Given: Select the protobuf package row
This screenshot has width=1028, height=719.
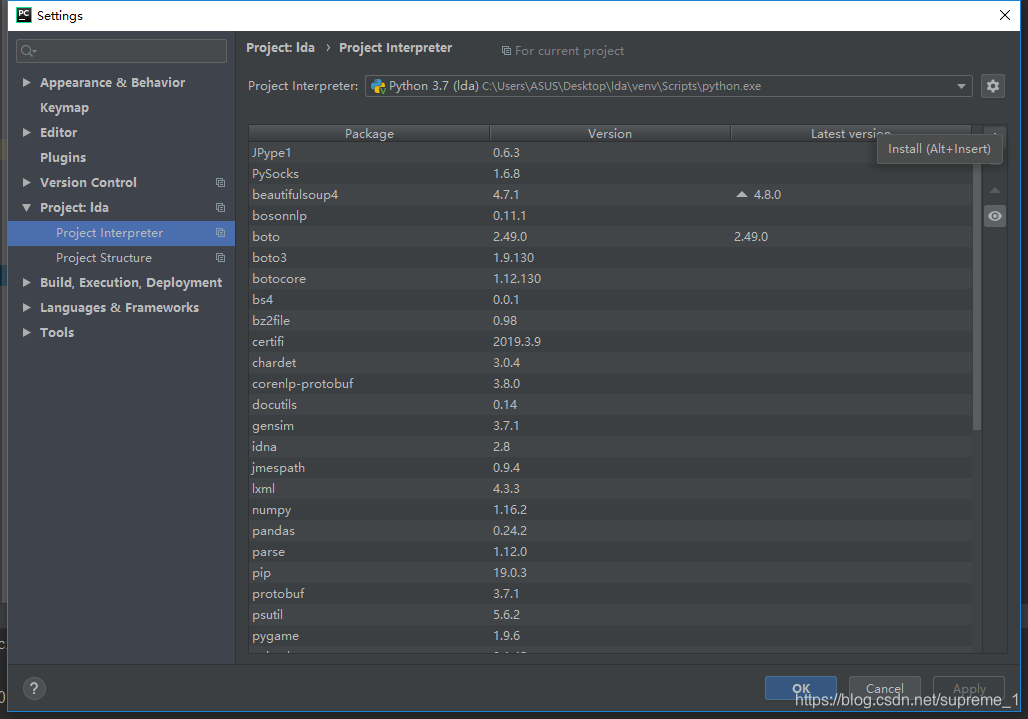Looking at the screenshot, I should pos(610,594).
